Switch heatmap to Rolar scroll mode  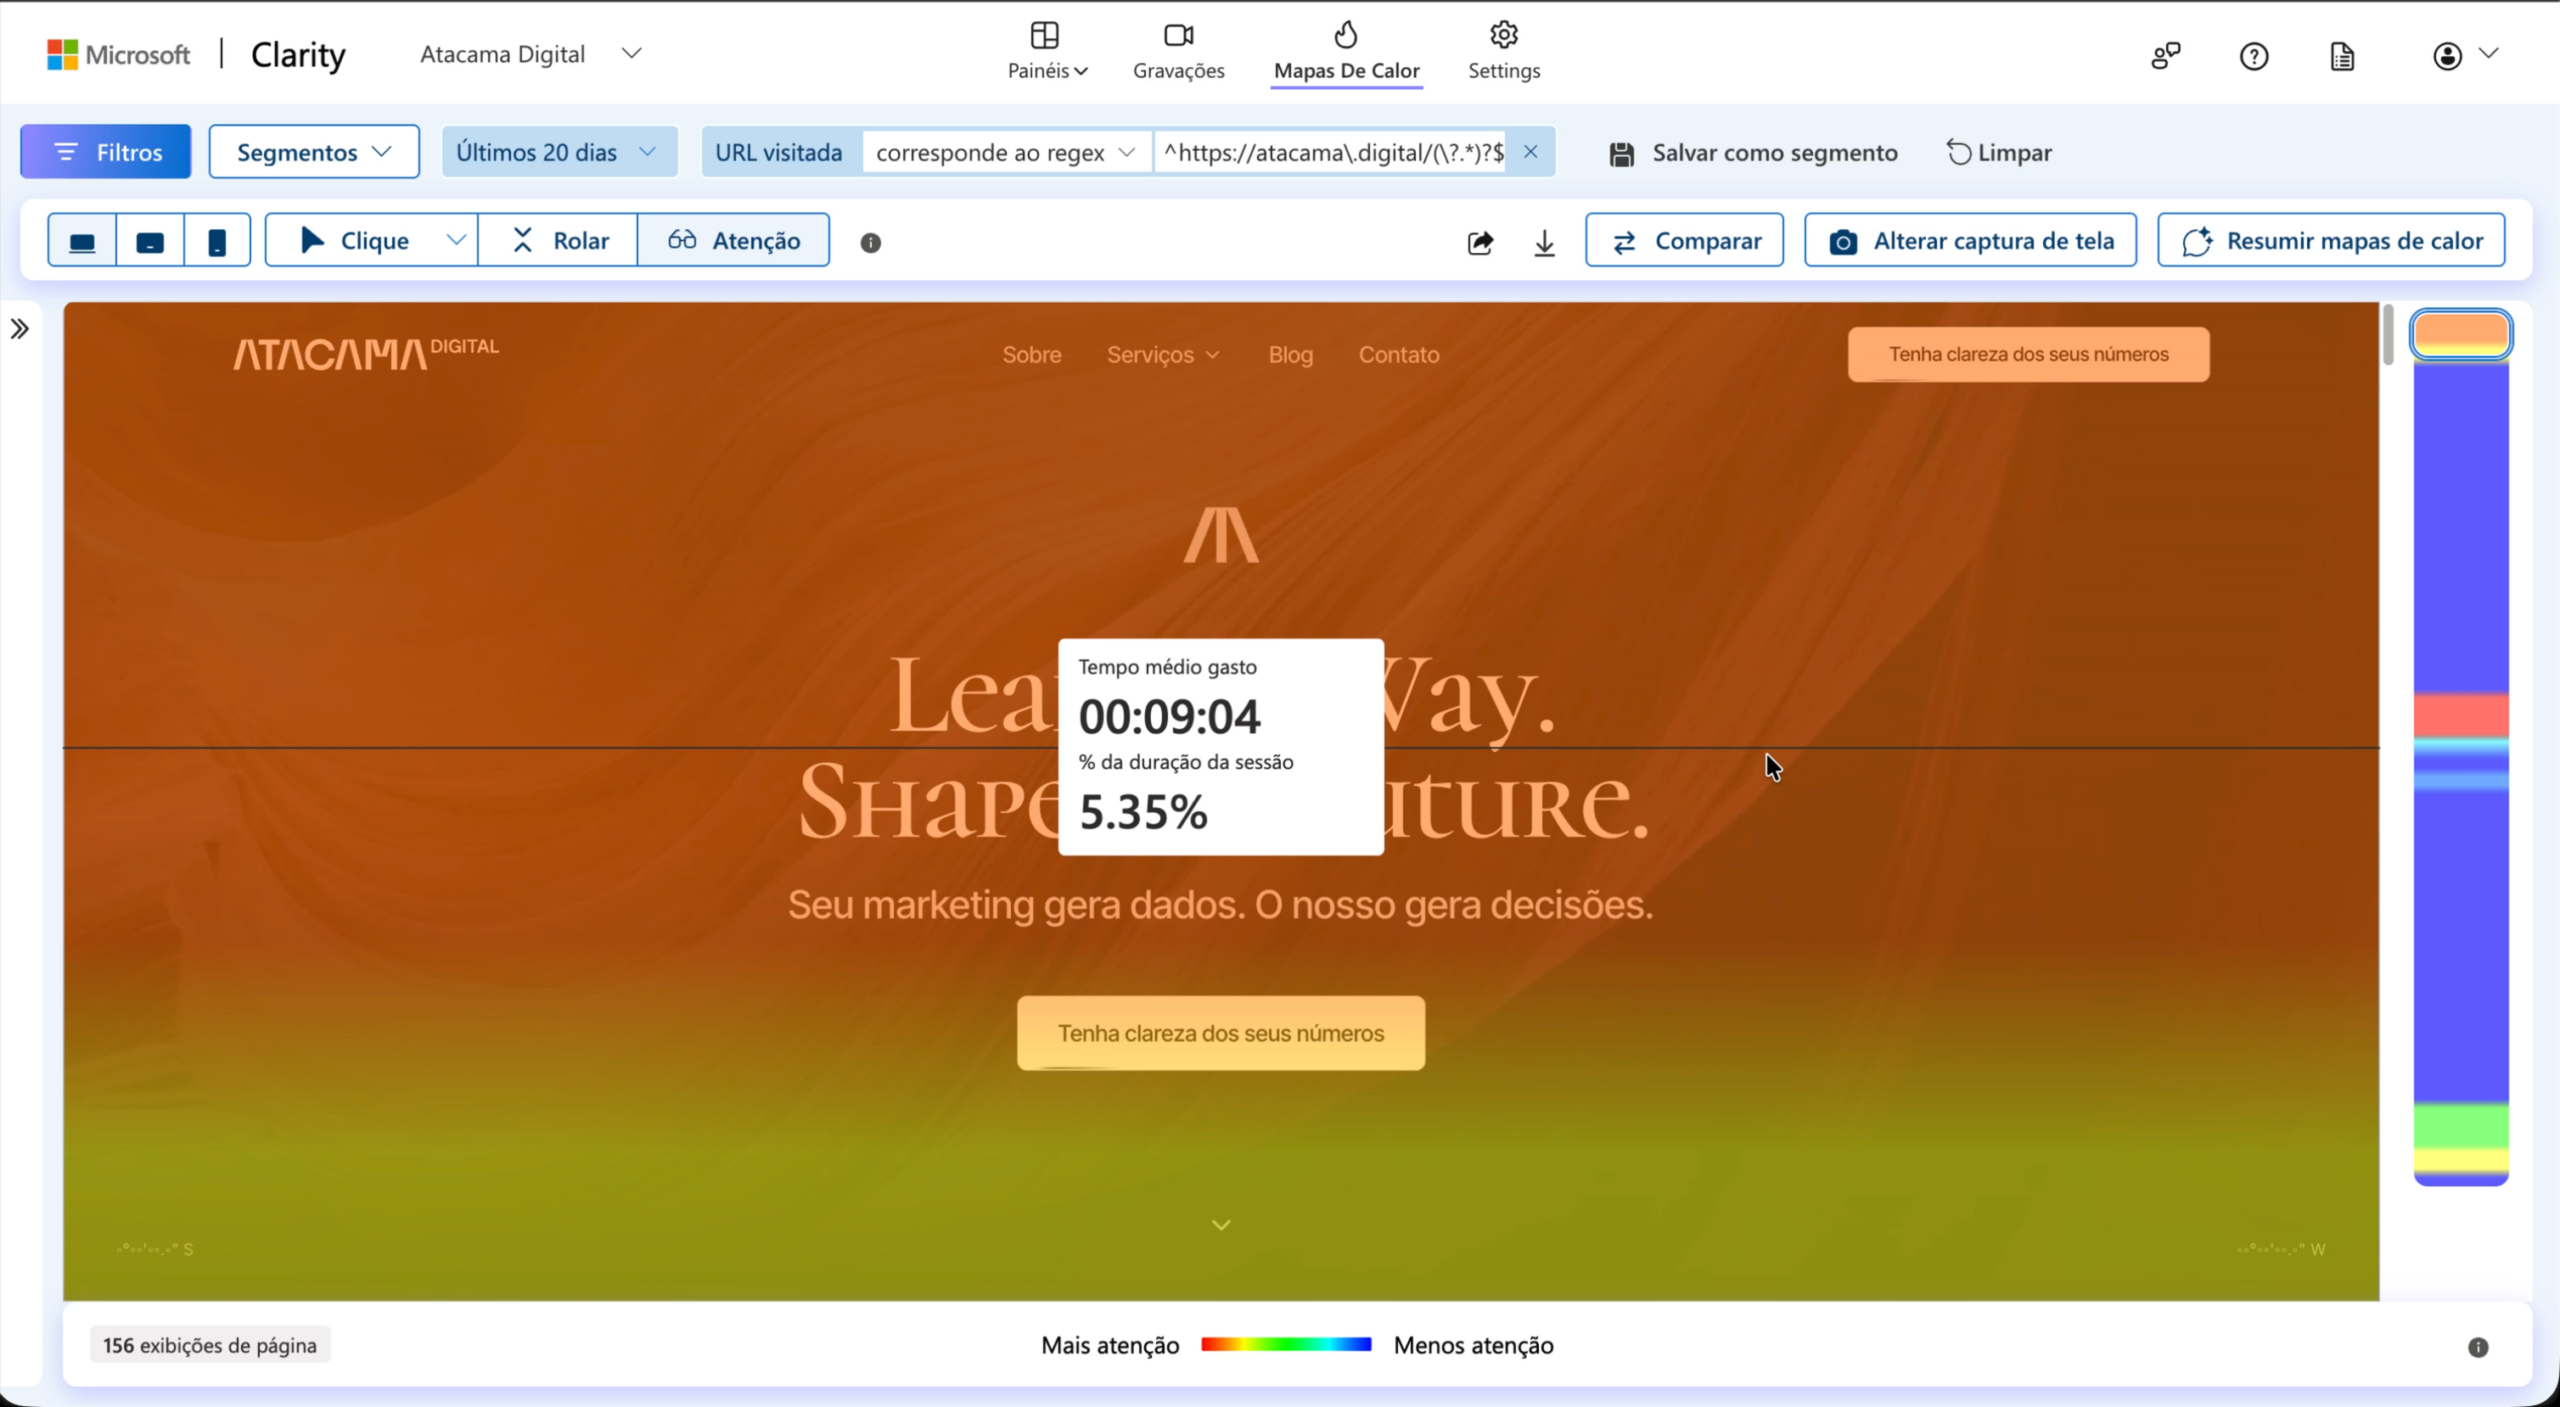[x=558, y=241]
